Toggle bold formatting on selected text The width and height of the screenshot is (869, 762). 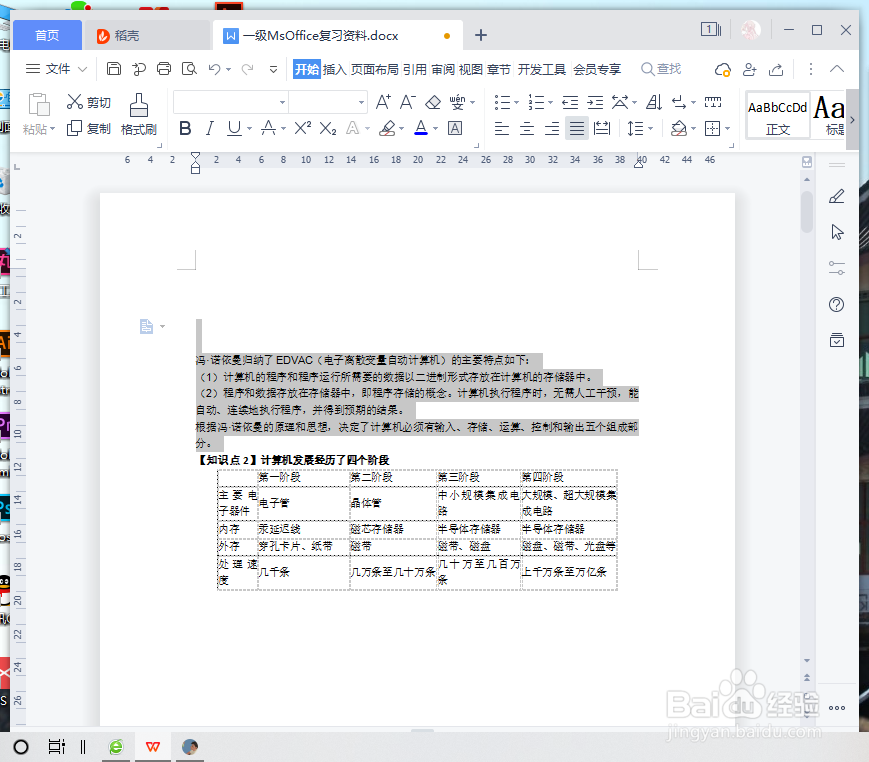pyautogui.click(x=184, y=128)
